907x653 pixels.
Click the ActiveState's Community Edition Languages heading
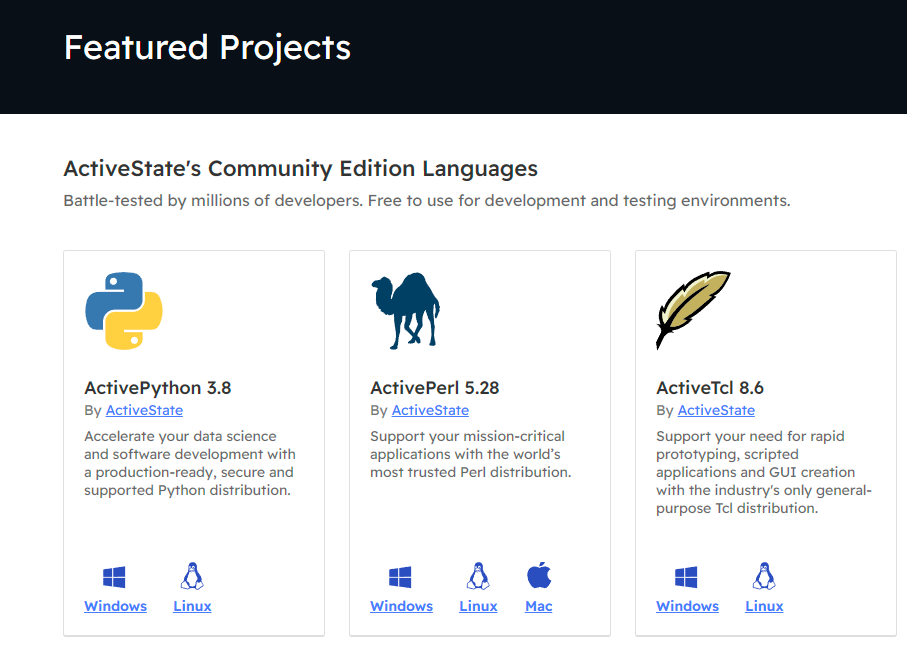tap(301, 169)
